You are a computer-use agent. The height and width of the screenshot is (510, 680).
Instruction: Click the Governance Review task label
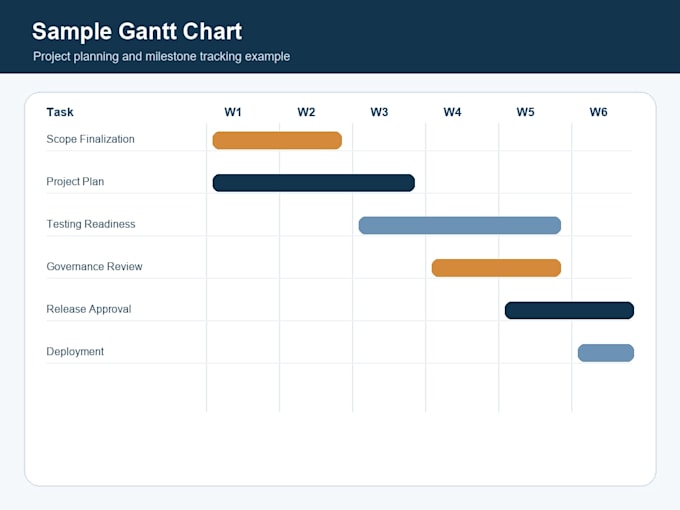pyautogui.click(x=94, y=267)
